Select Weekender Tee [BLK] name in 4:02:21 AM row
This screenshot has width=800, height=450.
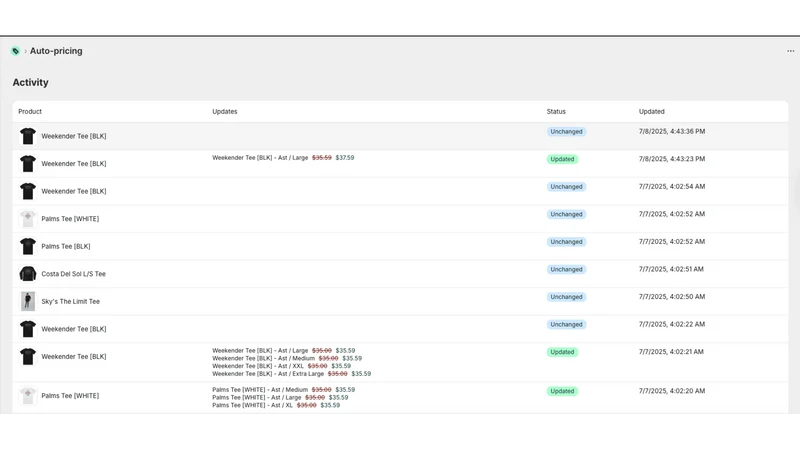click(74, 357)
